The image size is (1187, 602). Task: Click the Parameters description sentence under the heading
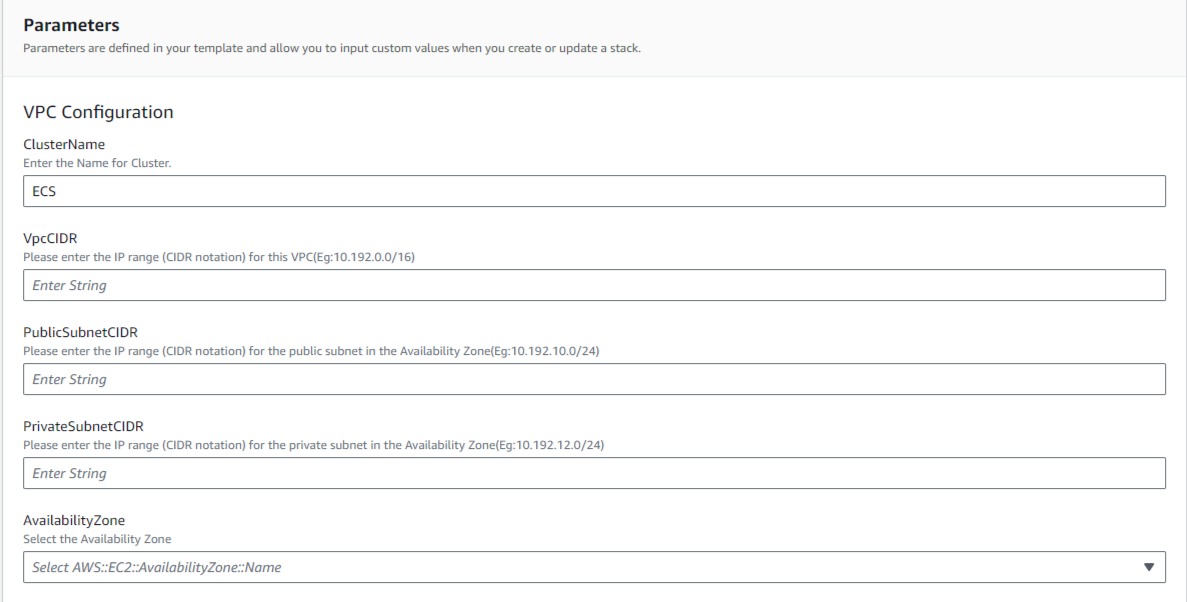(x=332, y=48)
